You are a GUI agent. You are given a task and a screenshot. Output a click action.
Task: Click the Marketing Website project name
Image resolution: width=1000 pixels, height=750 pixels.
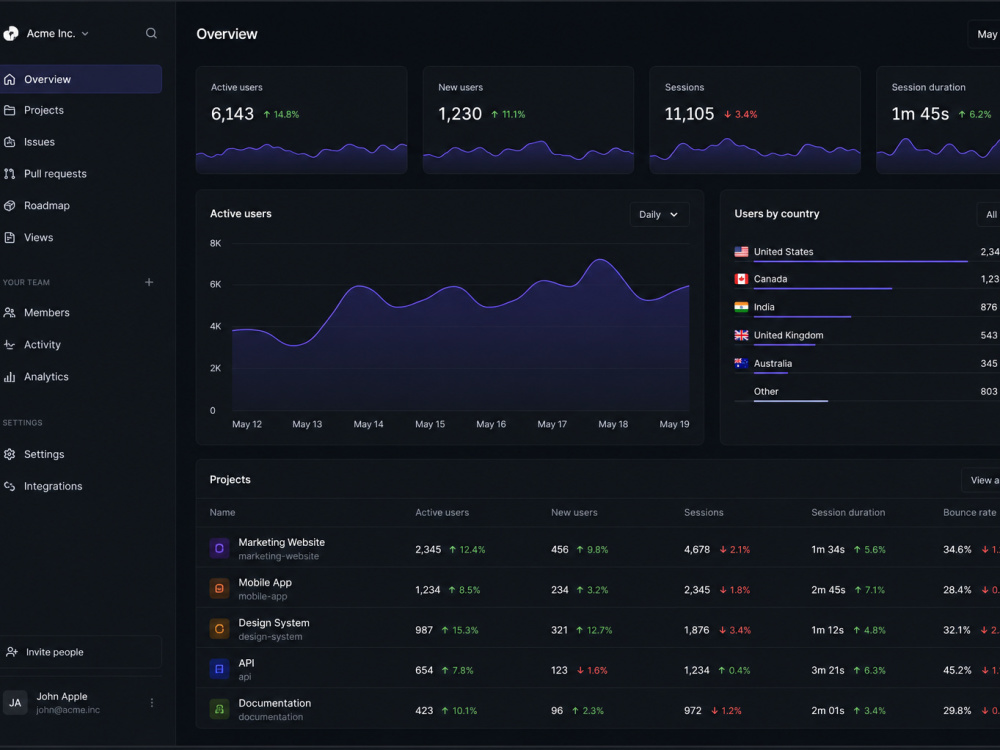[281, 542]
